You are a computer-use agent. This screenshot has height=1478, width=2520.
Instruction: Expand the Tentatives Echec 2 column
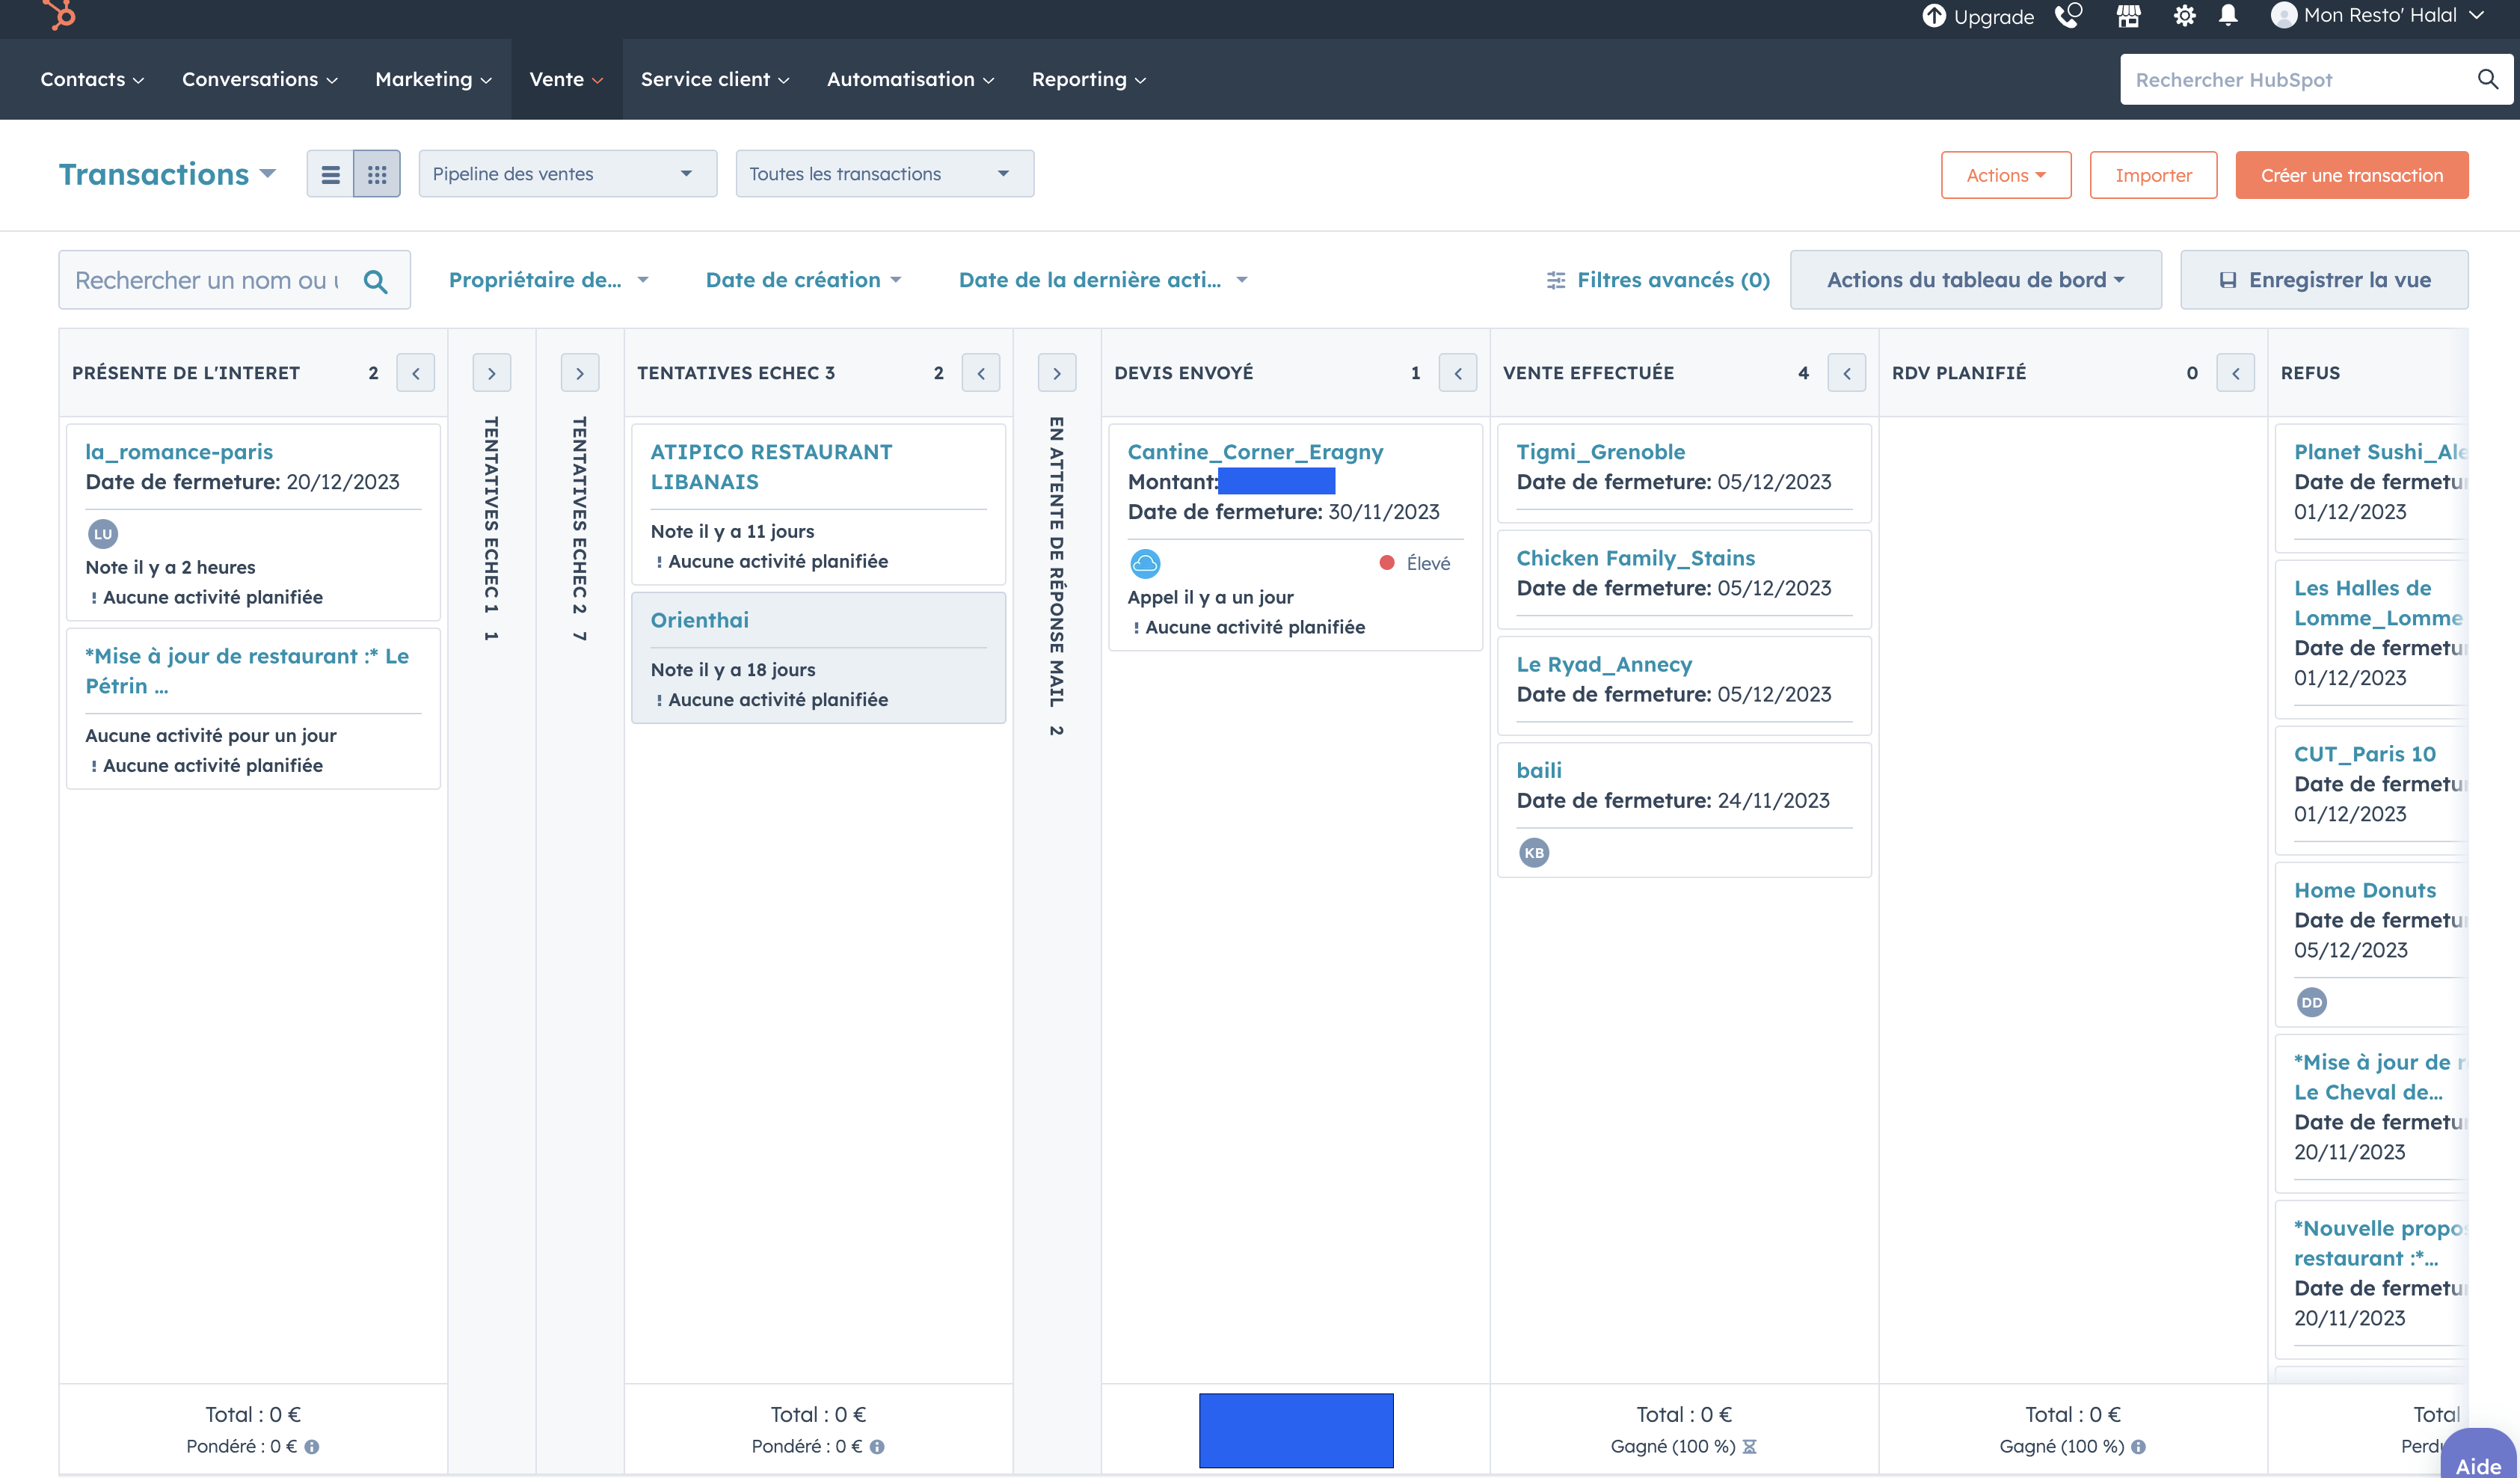coord(580,373)
